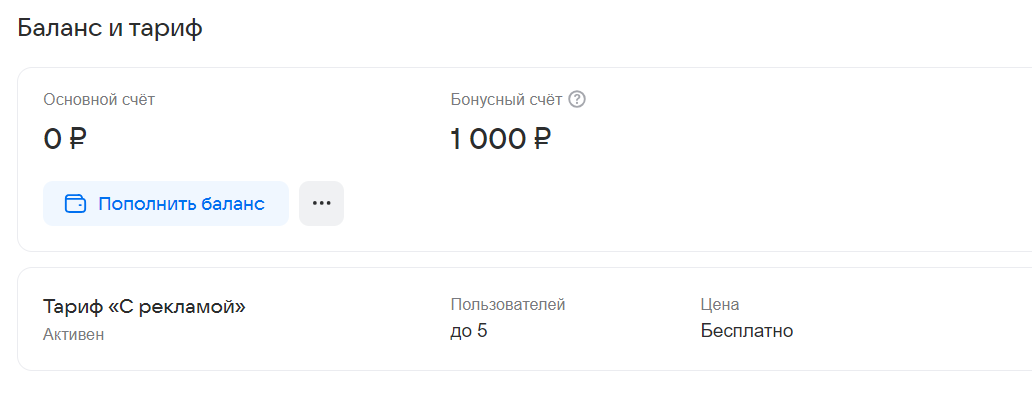The height and width of the screenshot is (405, 1032).
Task: Select the «Цена» column label
Action: [720, 304]
